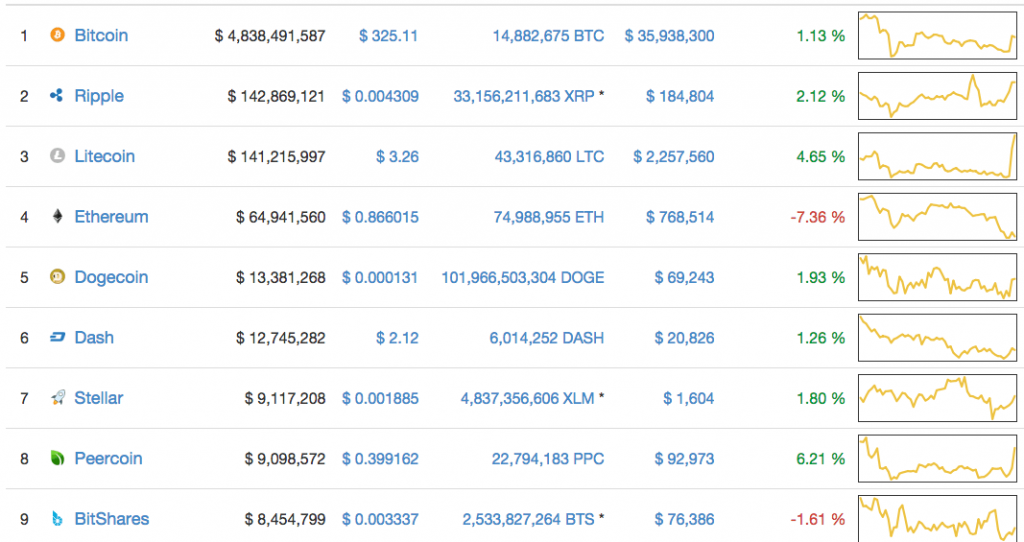The height and width of the screenshot is (542, 1024).
Task: Click Ethereum price $ 0.866015
Action: [380, 217]
